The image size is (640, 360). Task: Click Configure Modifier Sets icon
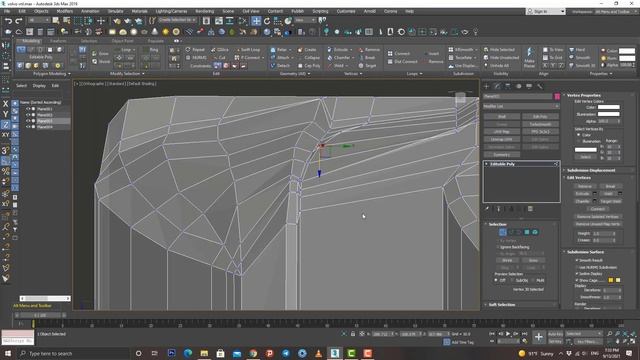(530, 209)
